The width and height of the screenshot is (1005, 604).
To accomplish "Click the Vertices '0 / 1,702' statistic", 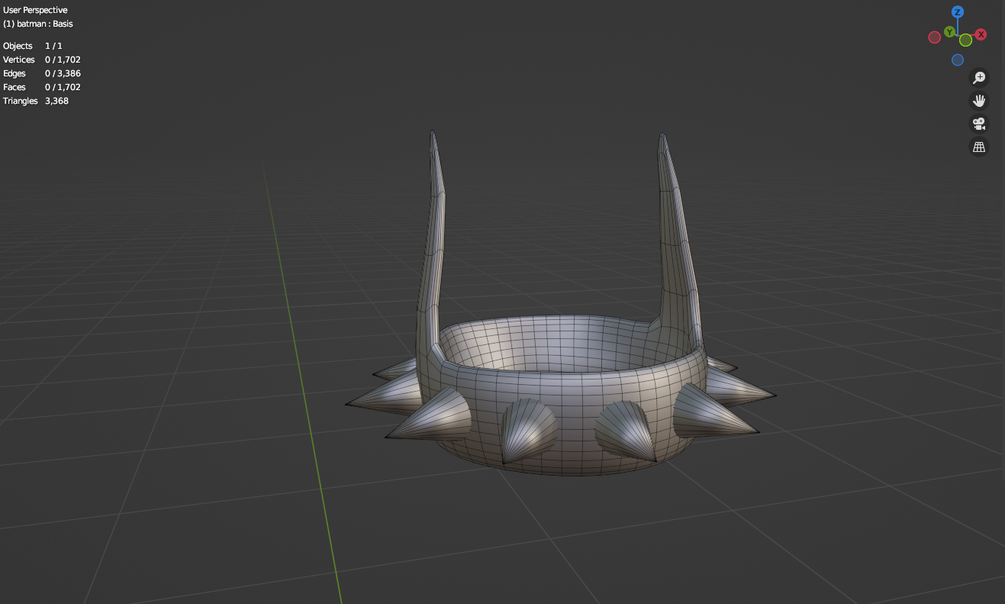I will [x=63, y=60].
